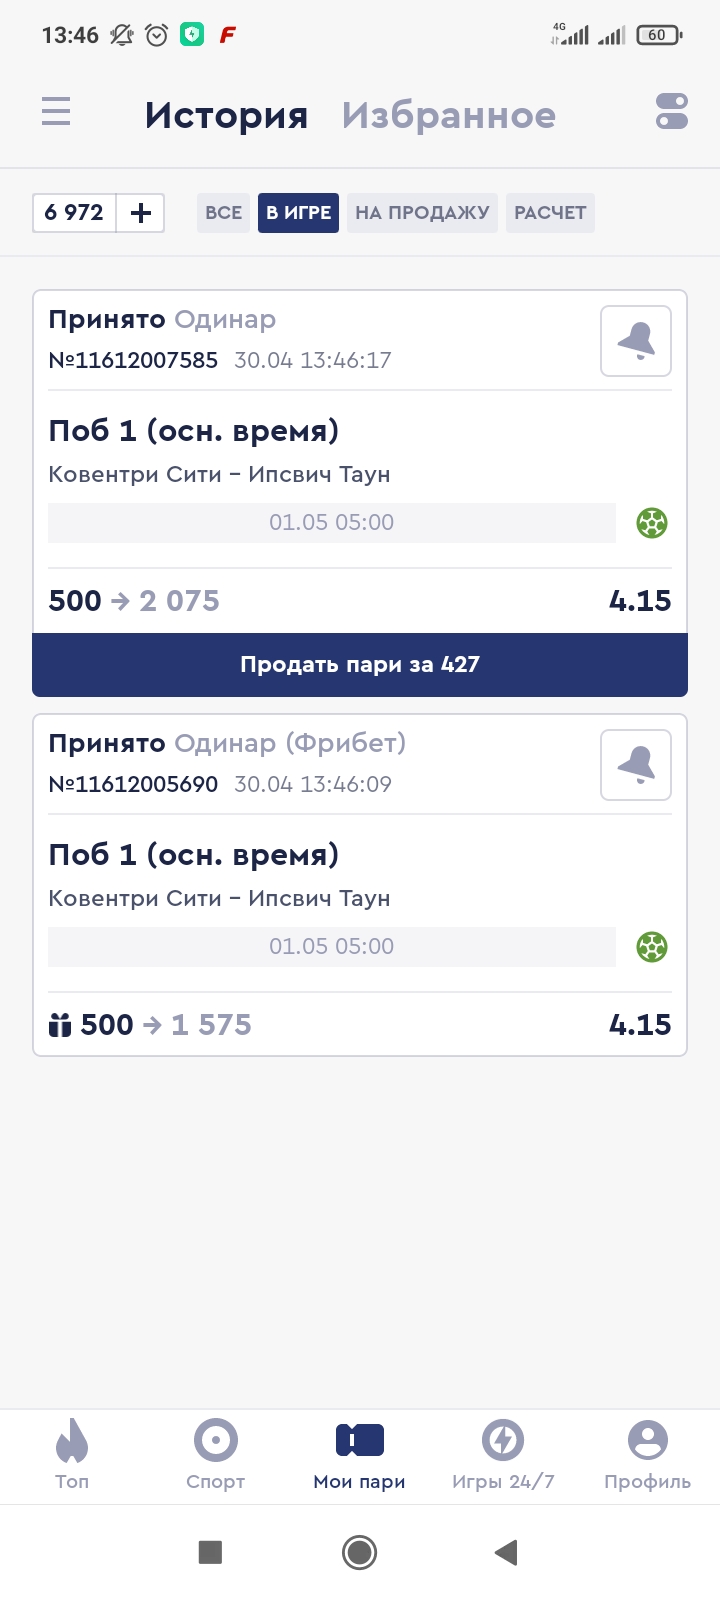Image resolution: width=720 pixels, height=1600 pixels.
Task: Tap football icon on first bet
Action: tap(652, 523)
